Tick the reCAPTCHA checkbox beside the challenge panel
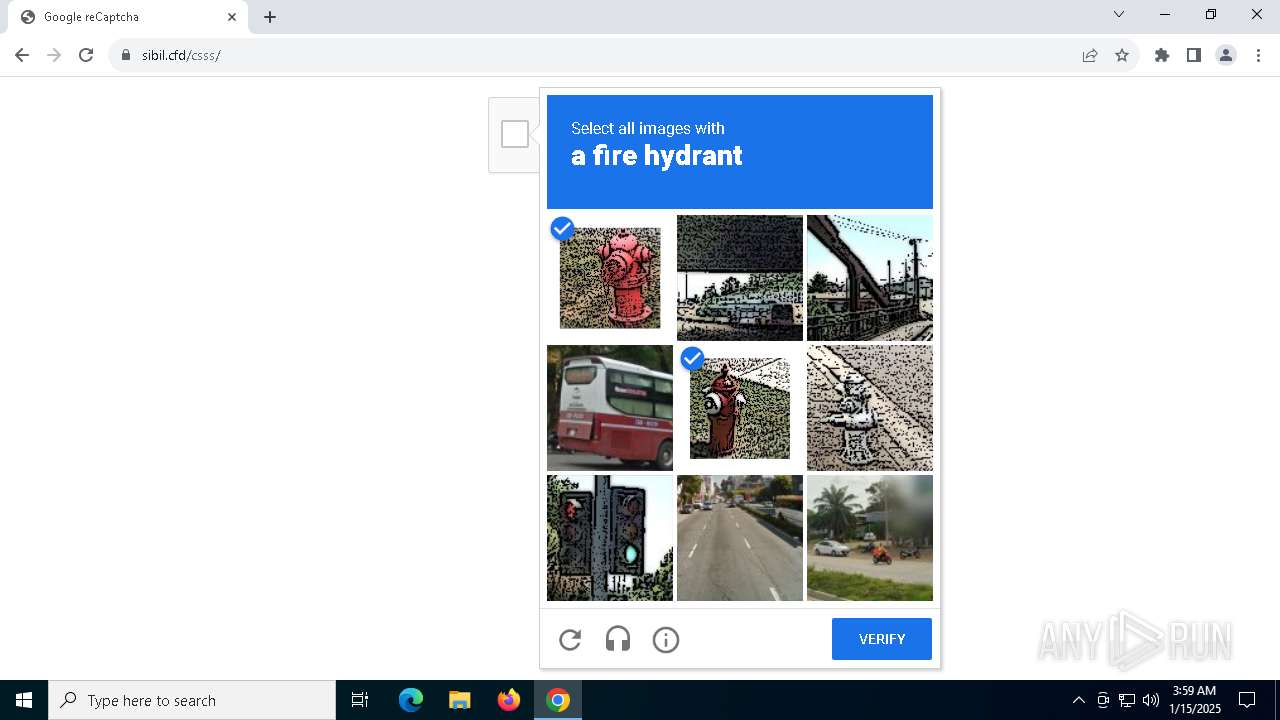The width and height of the screenshot is (1280, 720). pos(515,134)
